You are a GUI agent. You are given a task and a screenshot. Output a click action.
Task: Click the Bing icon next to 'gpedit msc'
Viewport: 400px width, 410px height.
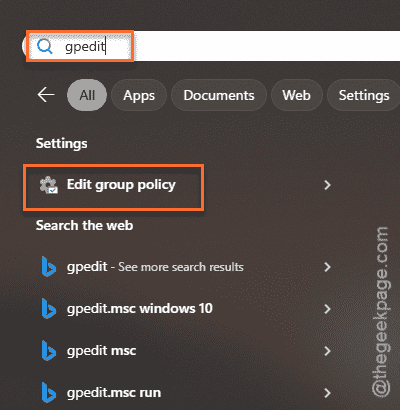click(x=49, y=351)
